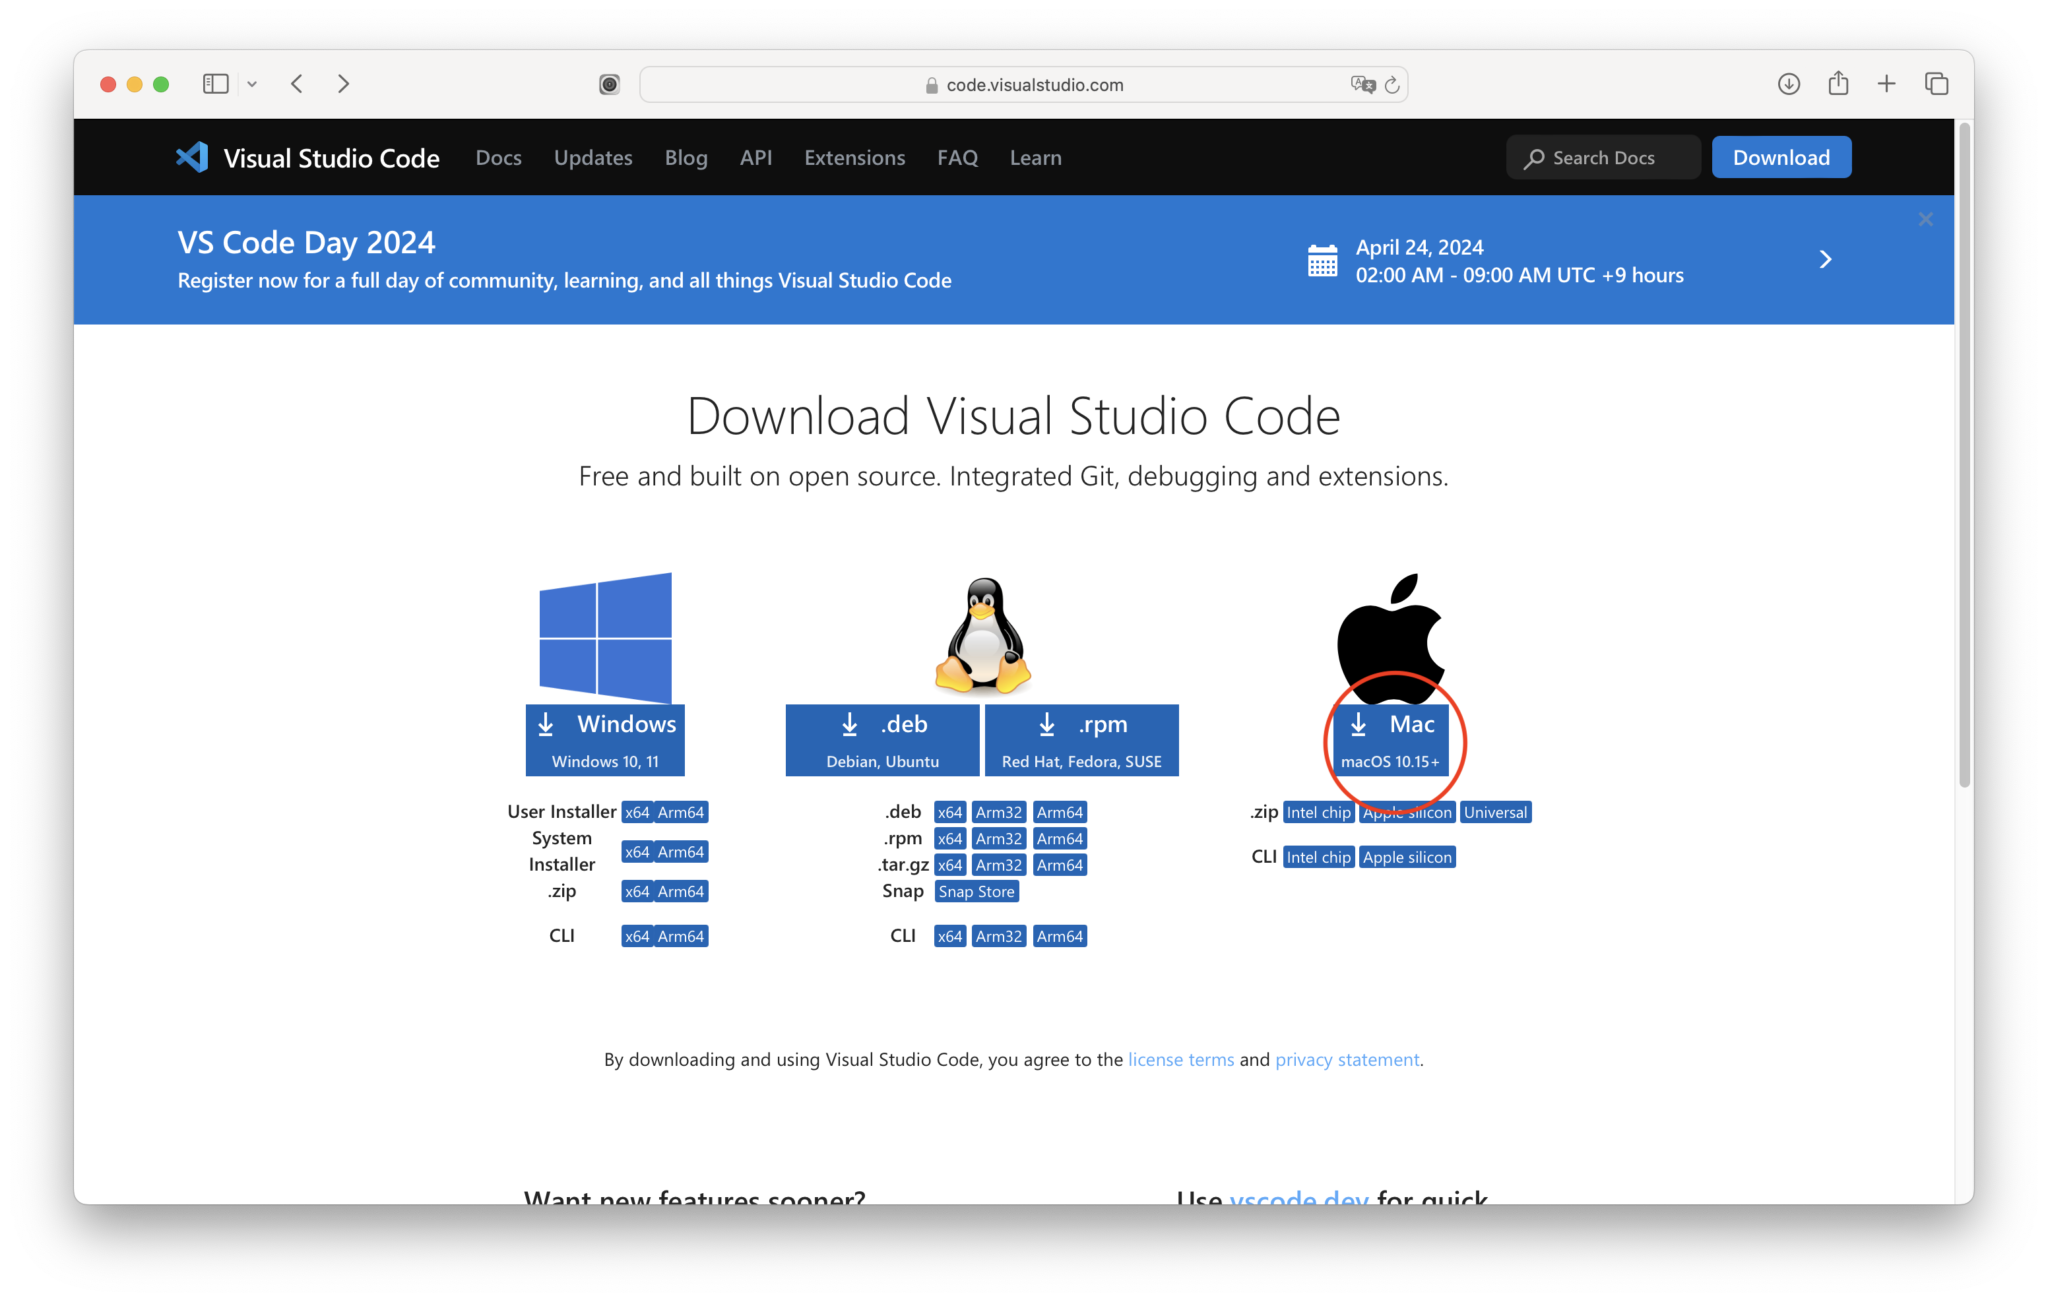Click the blue Download button
Screen dimensions: 2048x1302
coord(1781,157)
